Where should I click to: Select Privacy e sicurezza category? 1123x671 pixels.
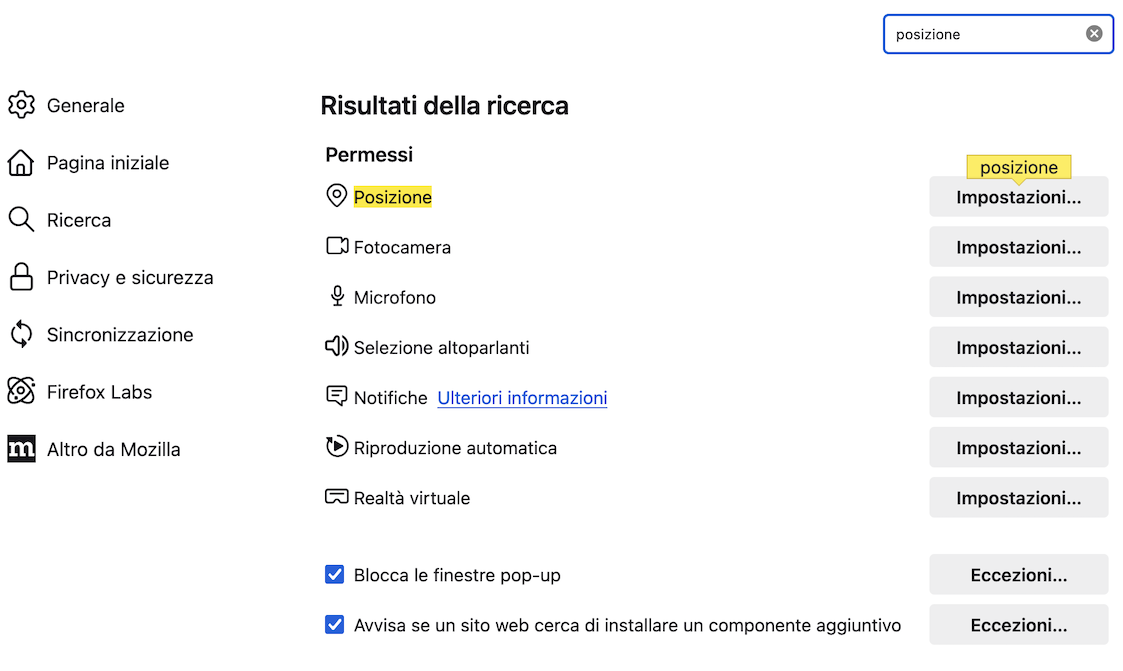click(130, 277)
